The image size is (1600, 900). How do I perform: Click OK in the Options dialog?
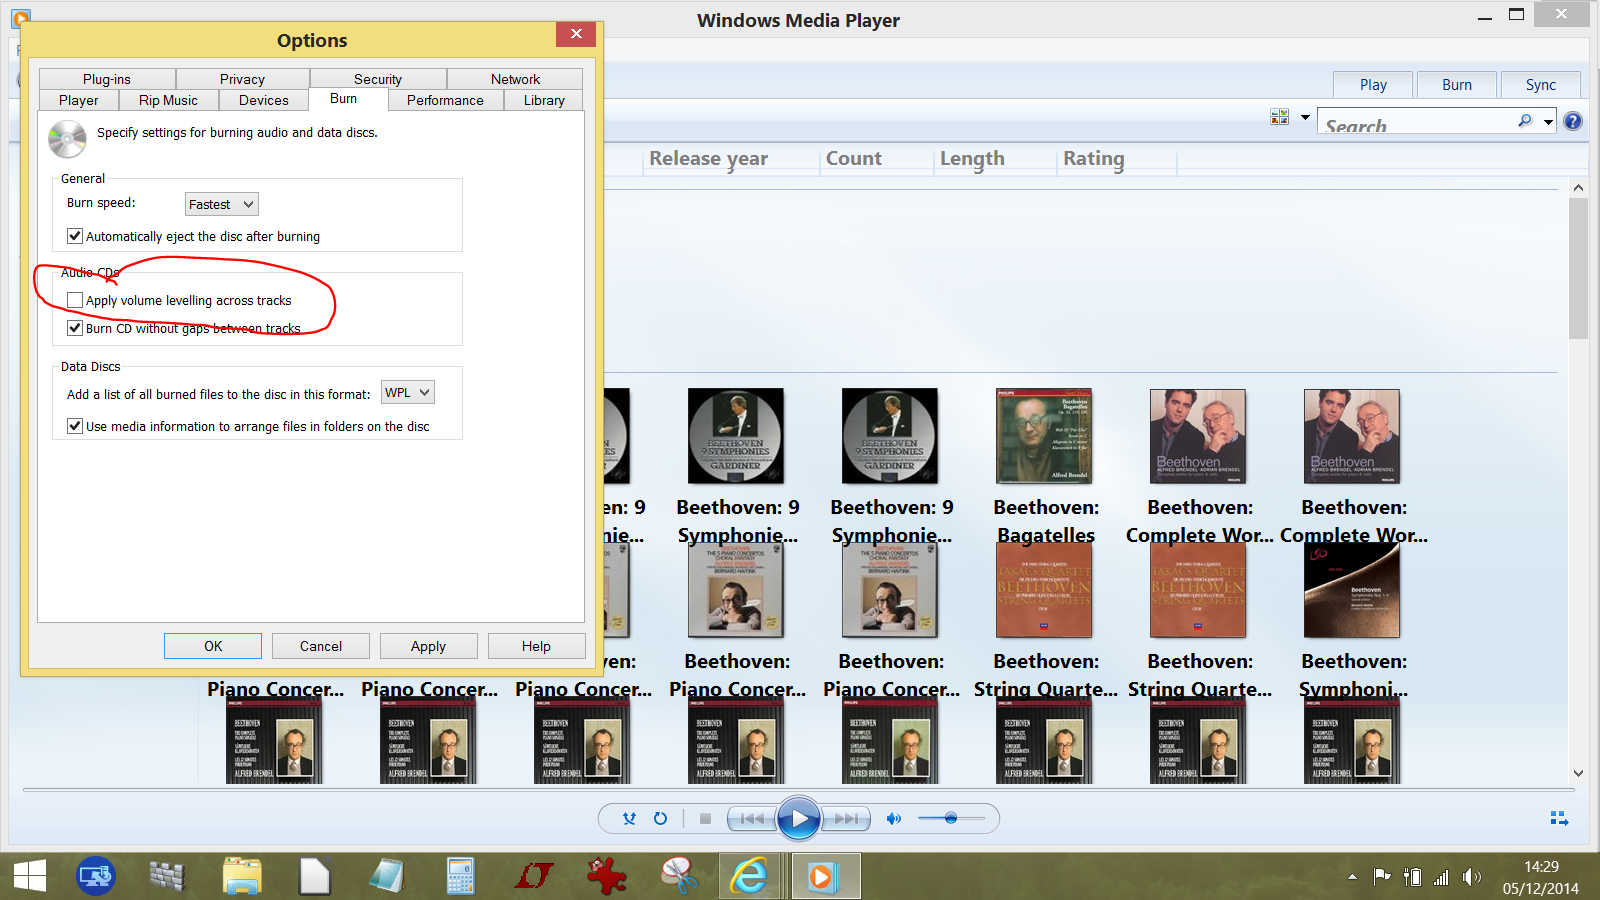click(x=213, y=646)
